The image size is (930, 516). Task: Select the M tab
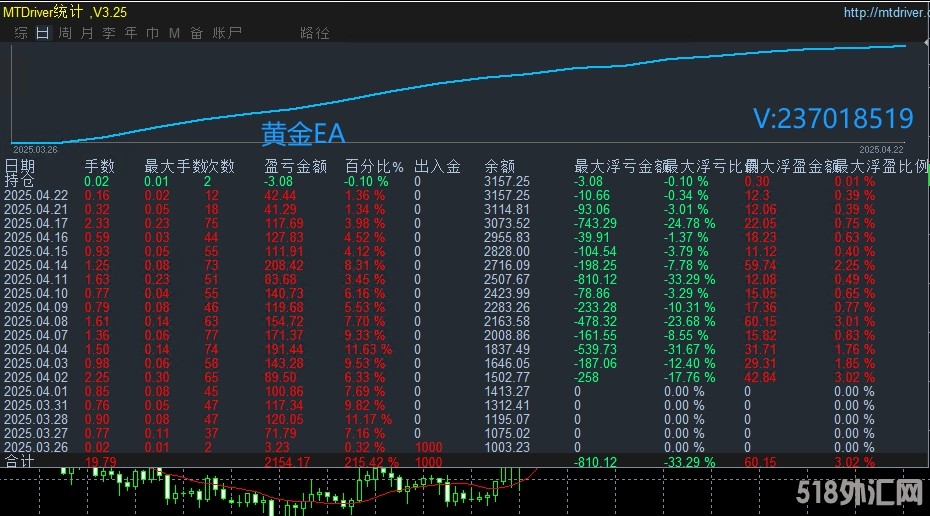pyautogui.click(x=175, y=33)
